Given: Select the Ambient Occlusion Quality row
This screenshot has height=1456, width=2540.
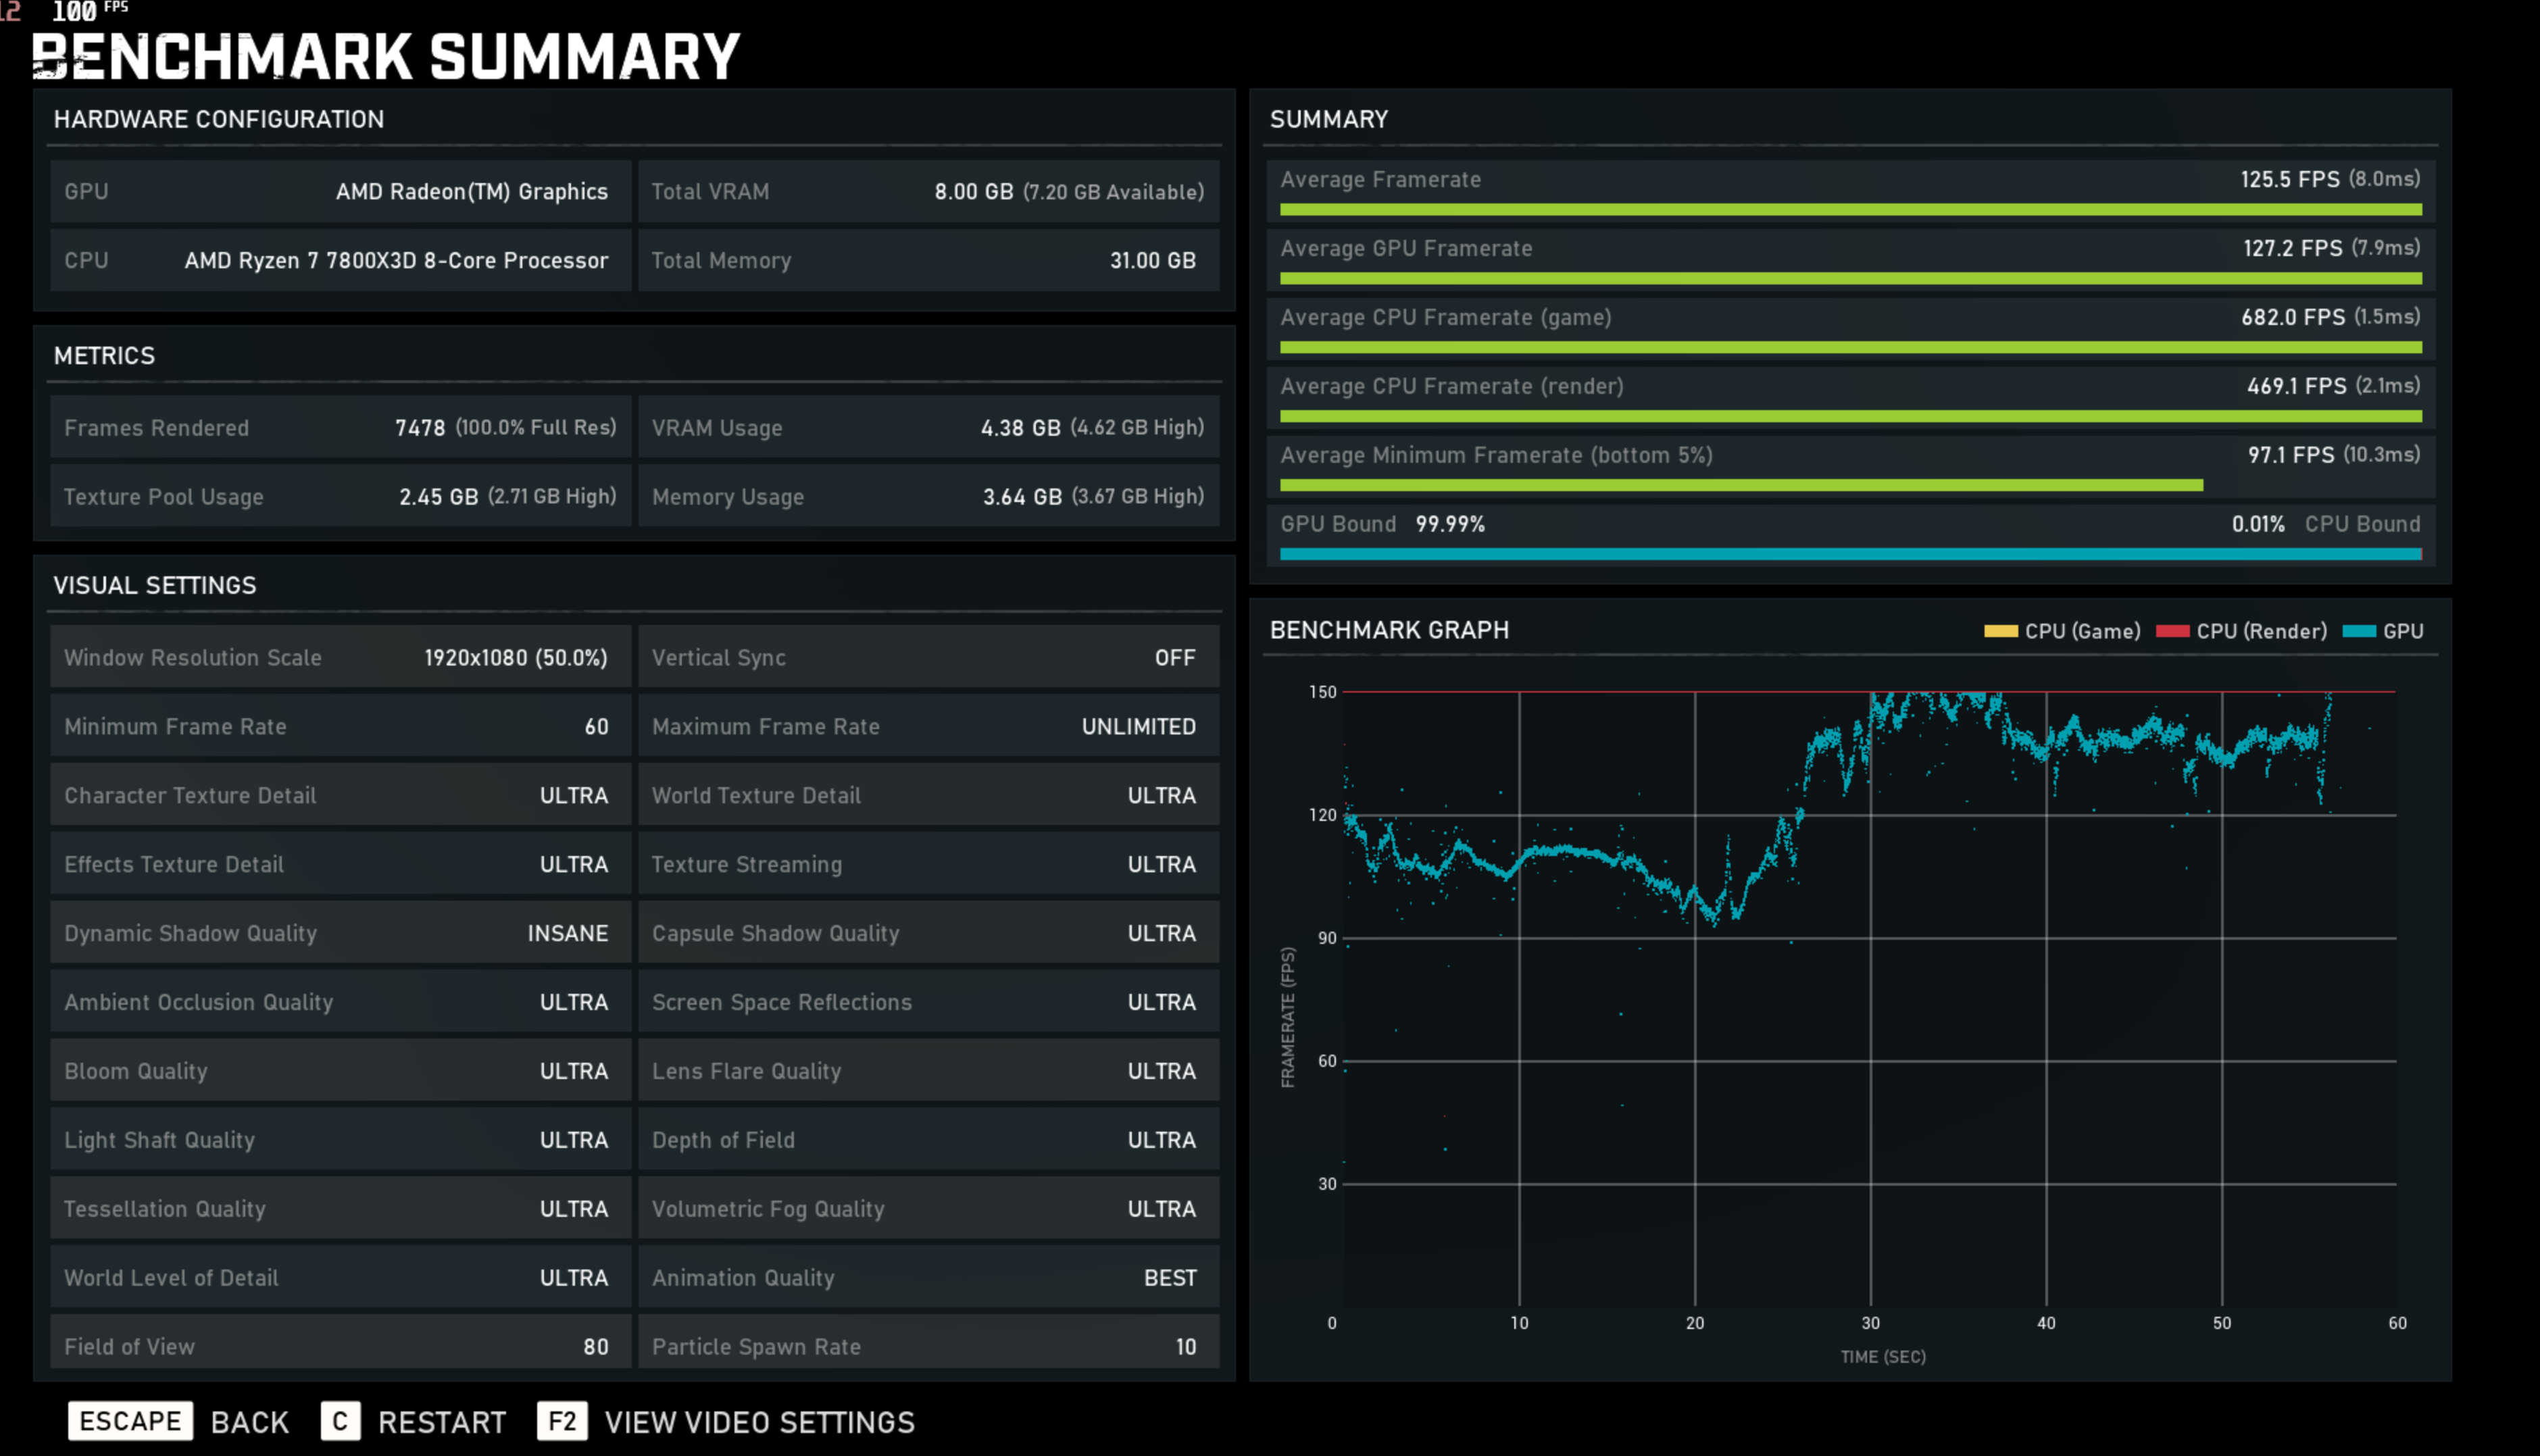Looking at the screenshot, I should pos(341,1002).
